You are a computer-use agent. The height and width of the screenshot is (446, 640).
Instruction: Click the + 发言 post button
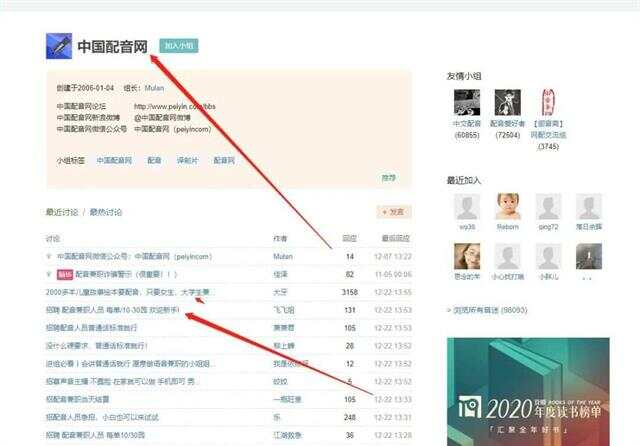coord(393,212)
